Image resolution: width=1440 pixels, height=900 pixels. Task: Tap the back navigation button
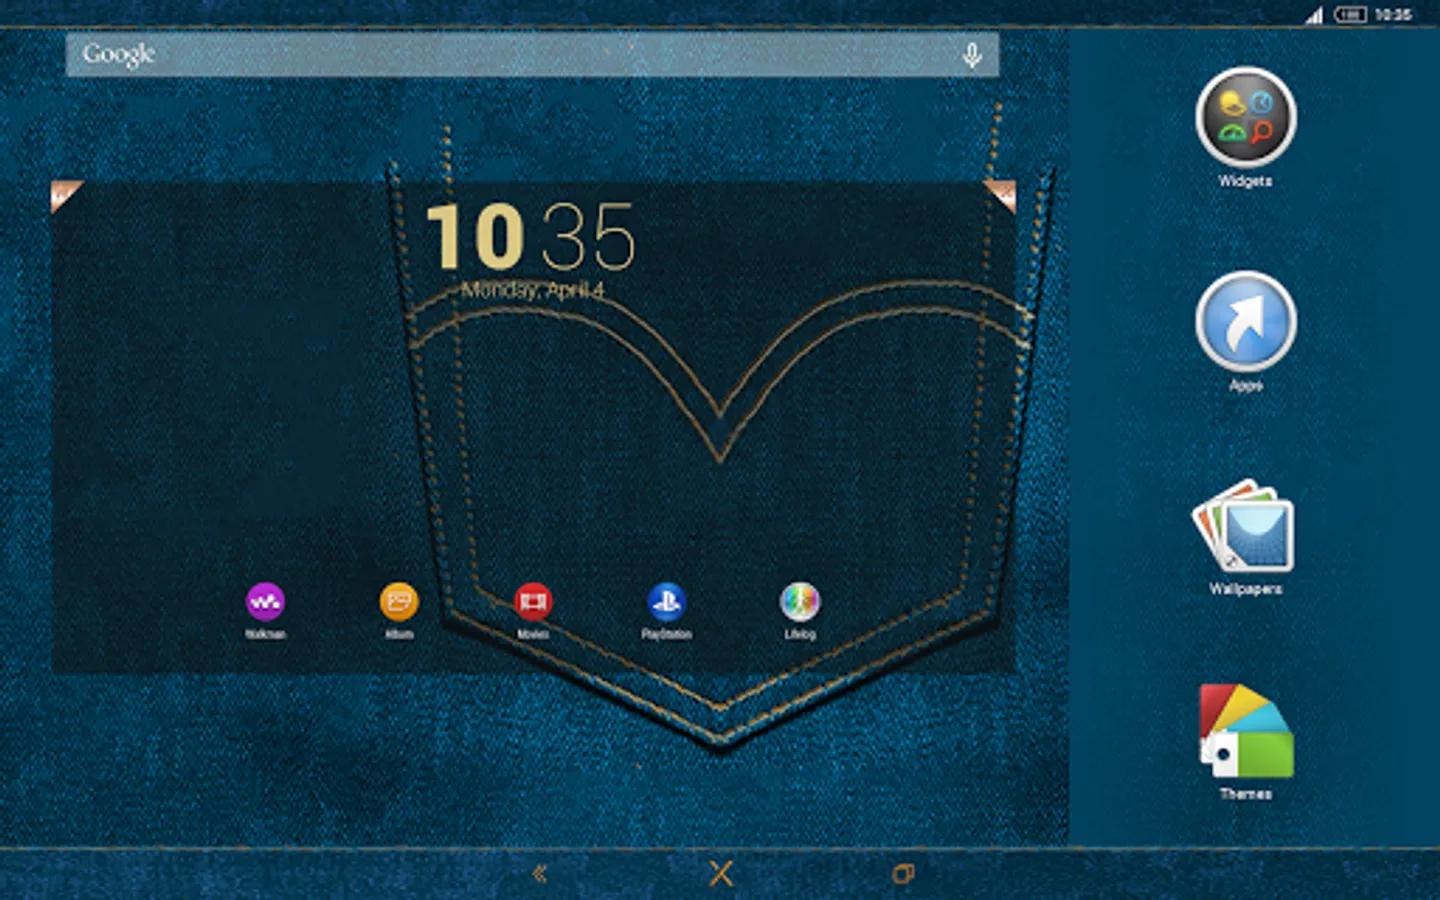tap(540, 874)
